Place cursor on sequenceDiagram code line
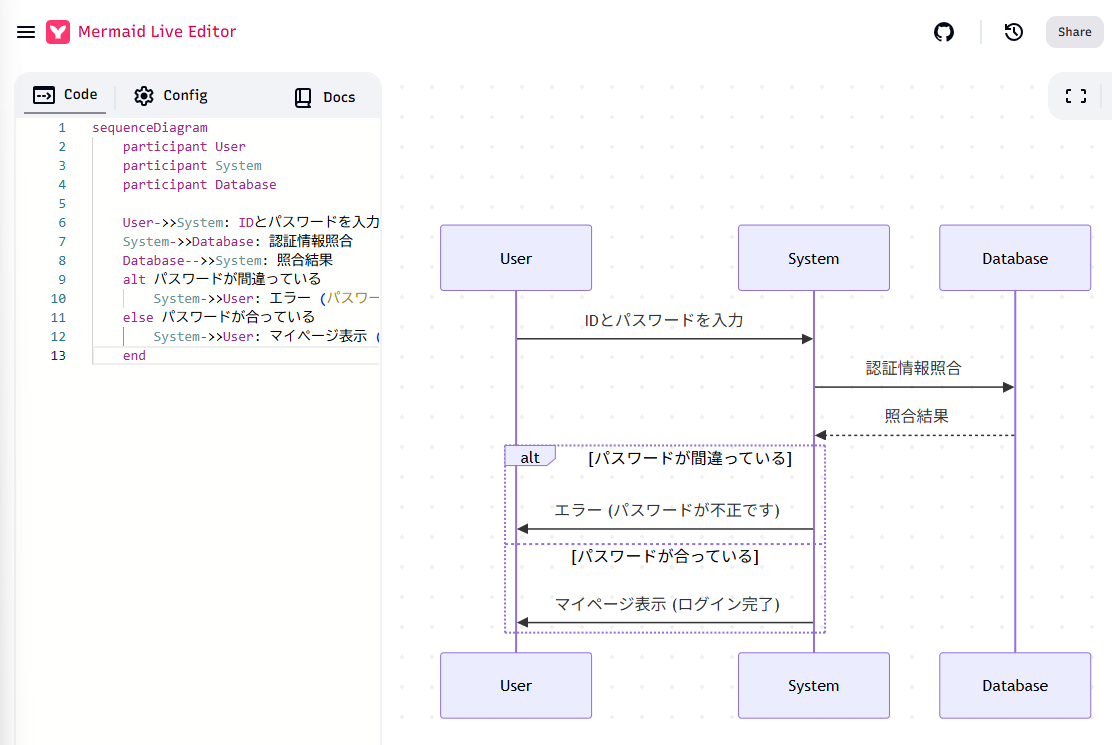This screenshot has height=745, width=1112. click(150, 128)
